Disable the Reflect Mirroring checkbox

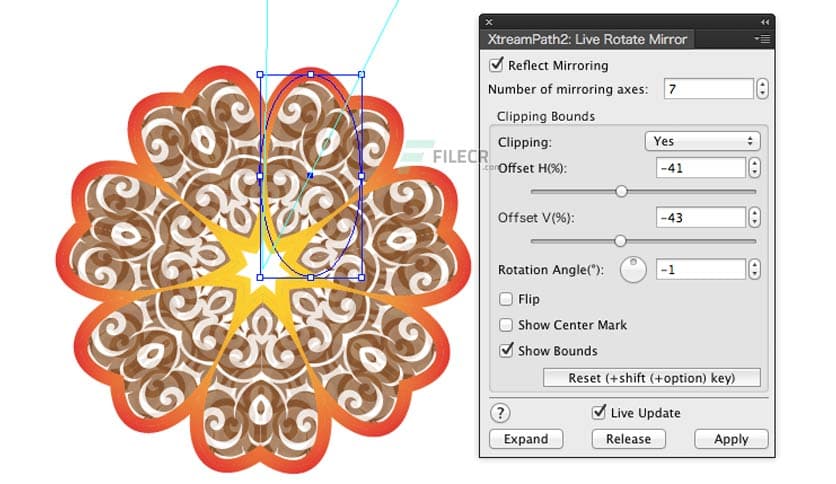pyautogui.click(x=497, y=65)
